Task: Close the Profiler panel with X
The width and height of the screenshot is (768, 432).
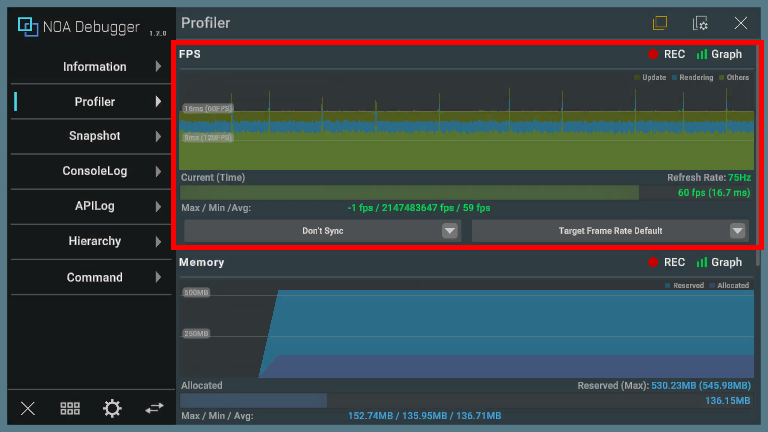Action: coord(741,23)
